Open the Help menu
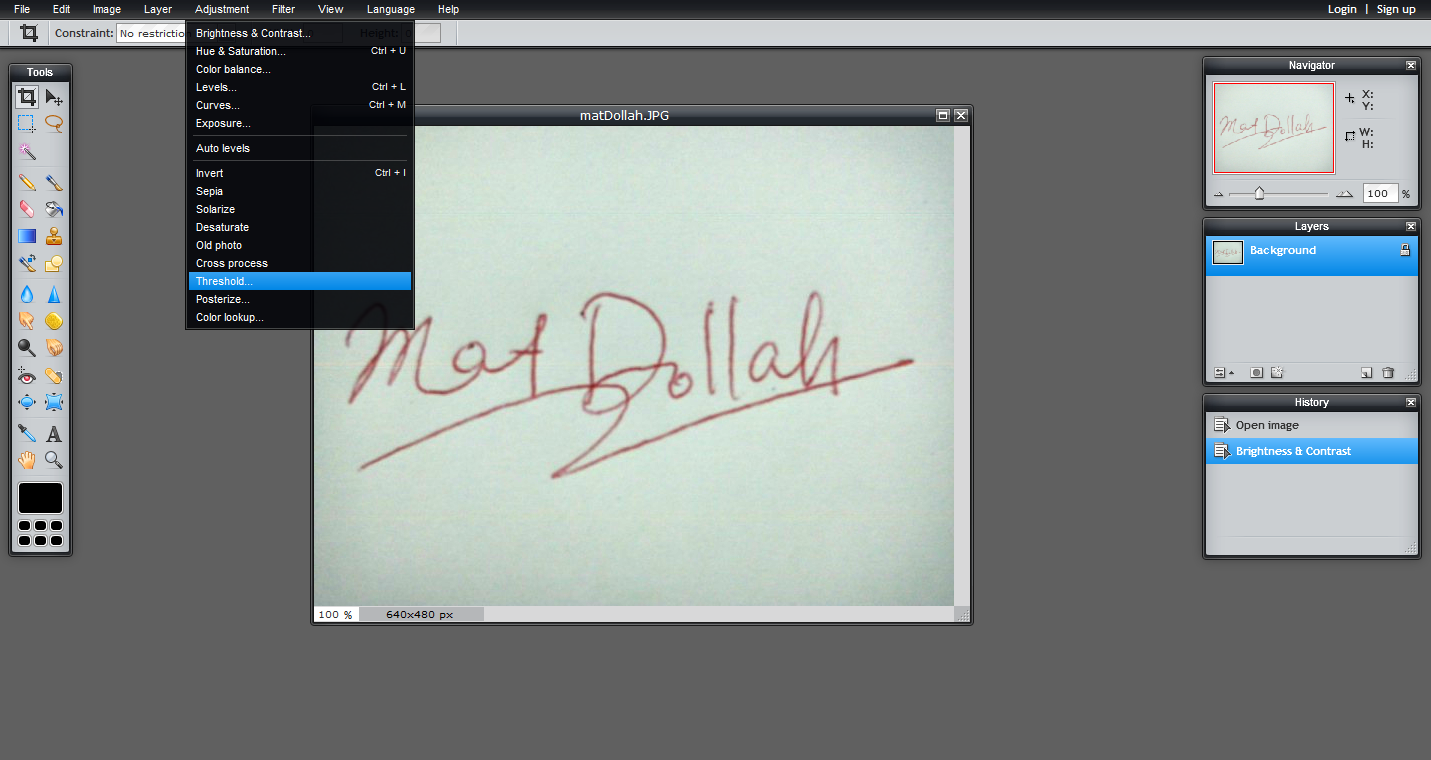This screenshot has height=760, width=1431. [x=449, y=9]
